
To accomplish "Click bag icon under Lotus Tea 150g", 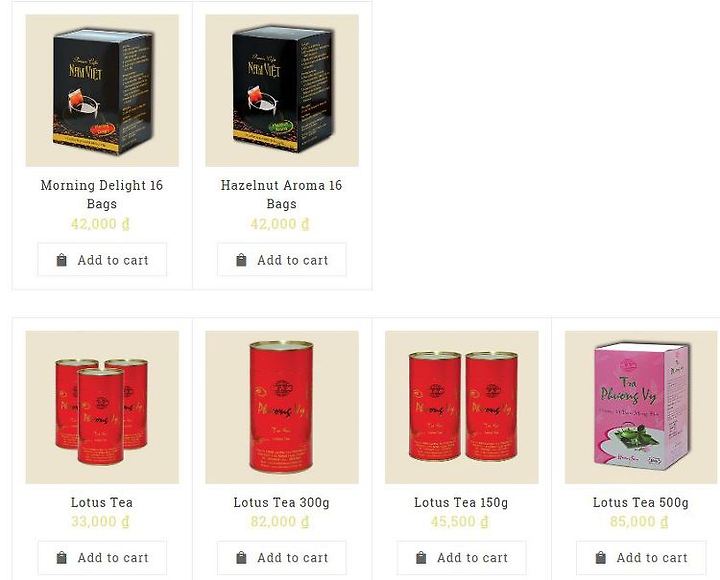I will pos(421,557).
